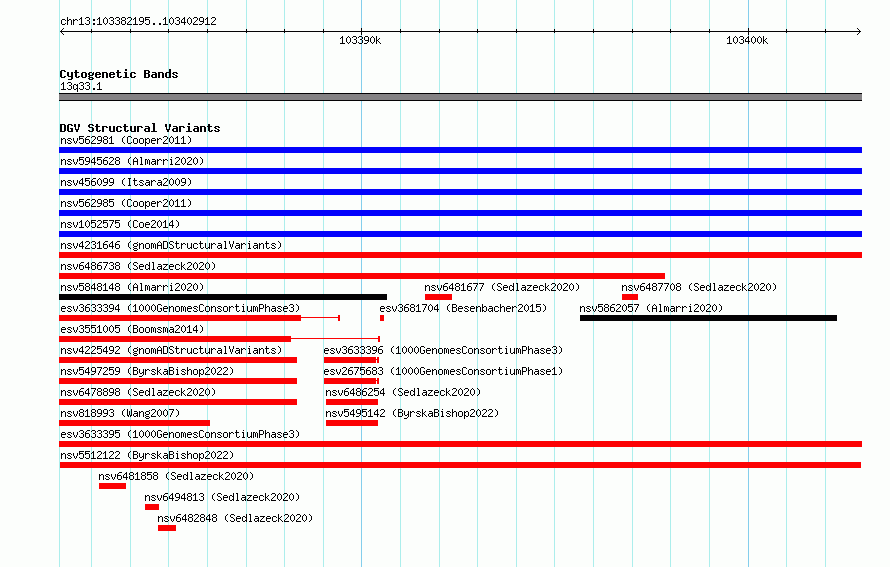Open the nsv1052575 (Coe2014) variant
Viewport: 890px width, 567px height.
click(120, 224)
